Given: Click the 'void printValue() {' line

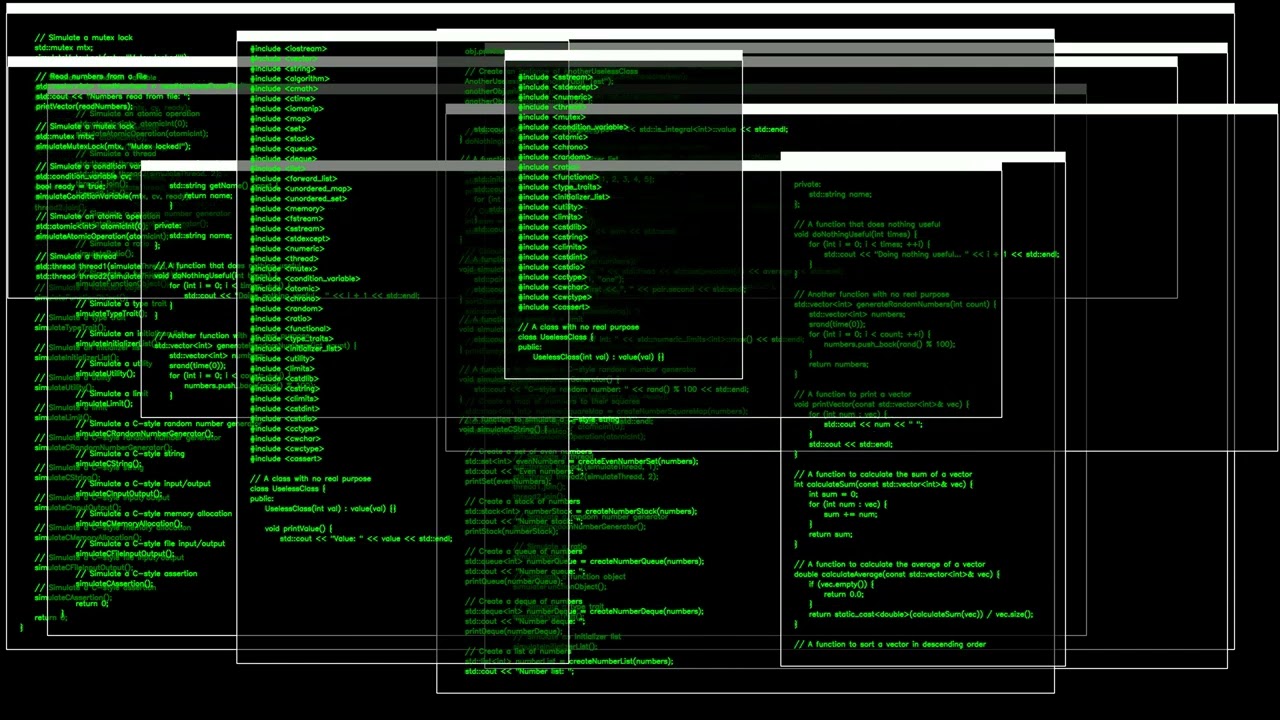Looking at the screenshot, I should click(299, 528).
